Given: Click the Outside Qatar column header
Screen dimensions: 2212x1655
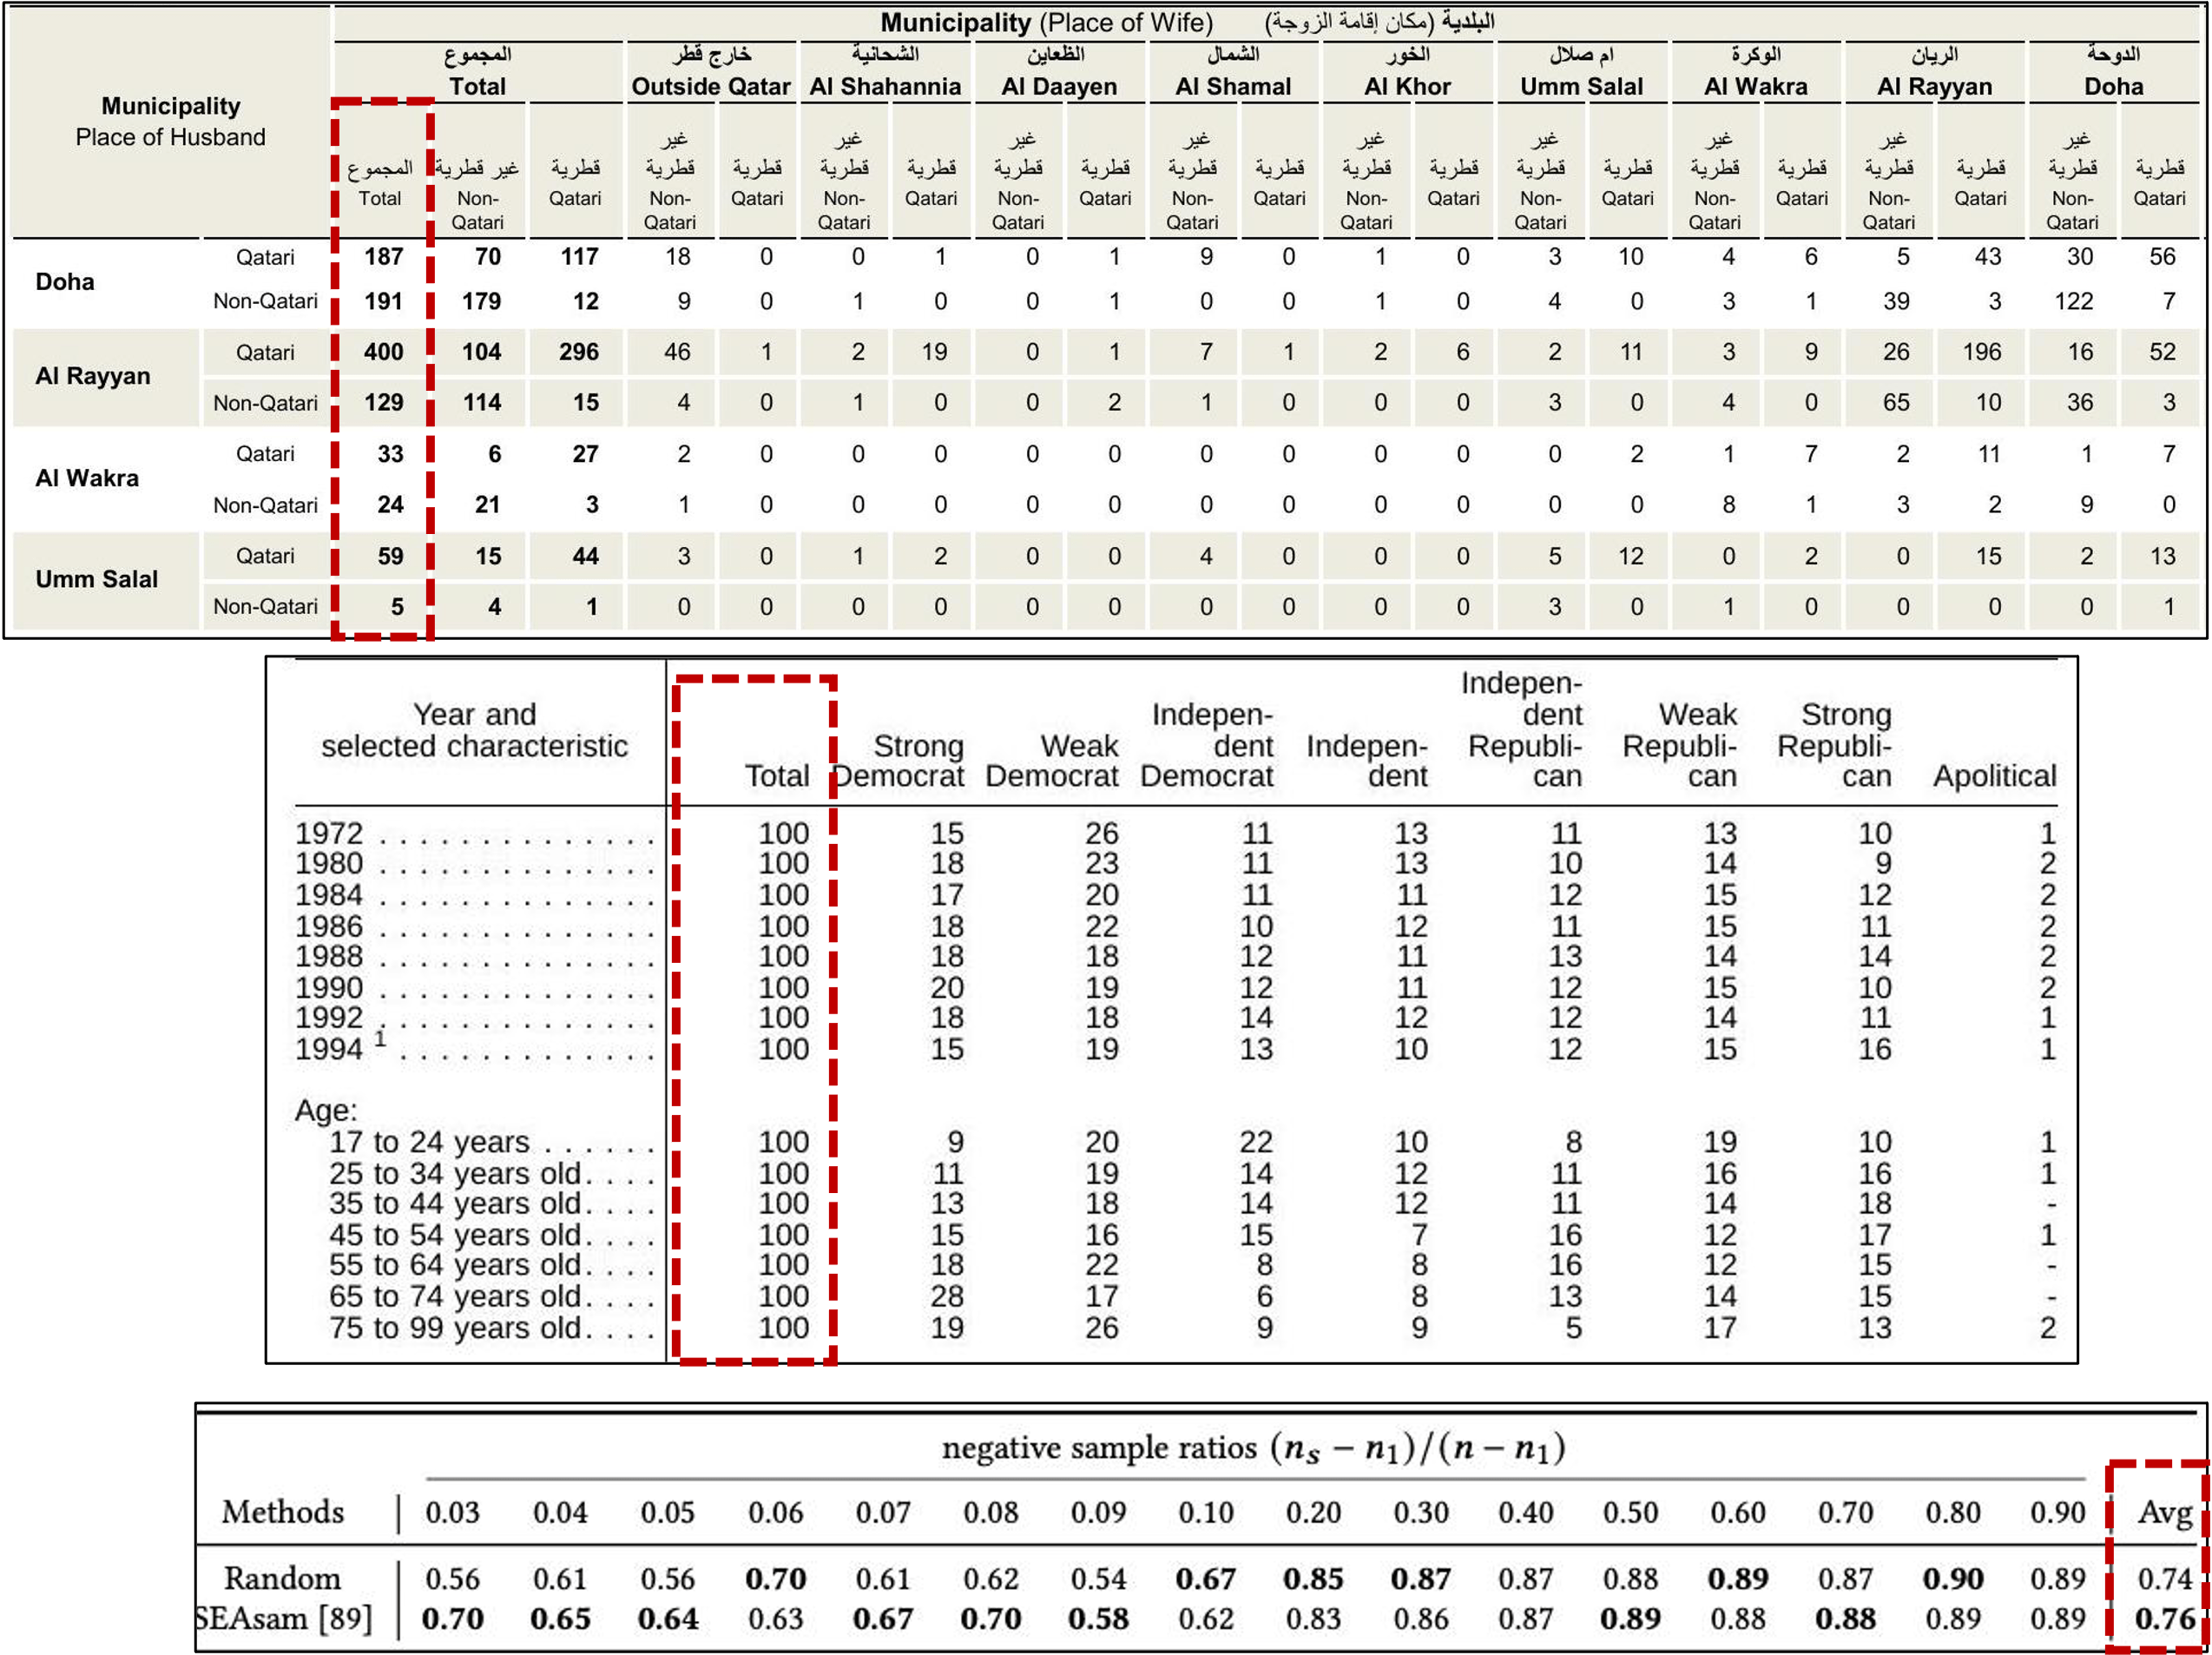Looking at the screenshot, I should [x=710, y=86].
